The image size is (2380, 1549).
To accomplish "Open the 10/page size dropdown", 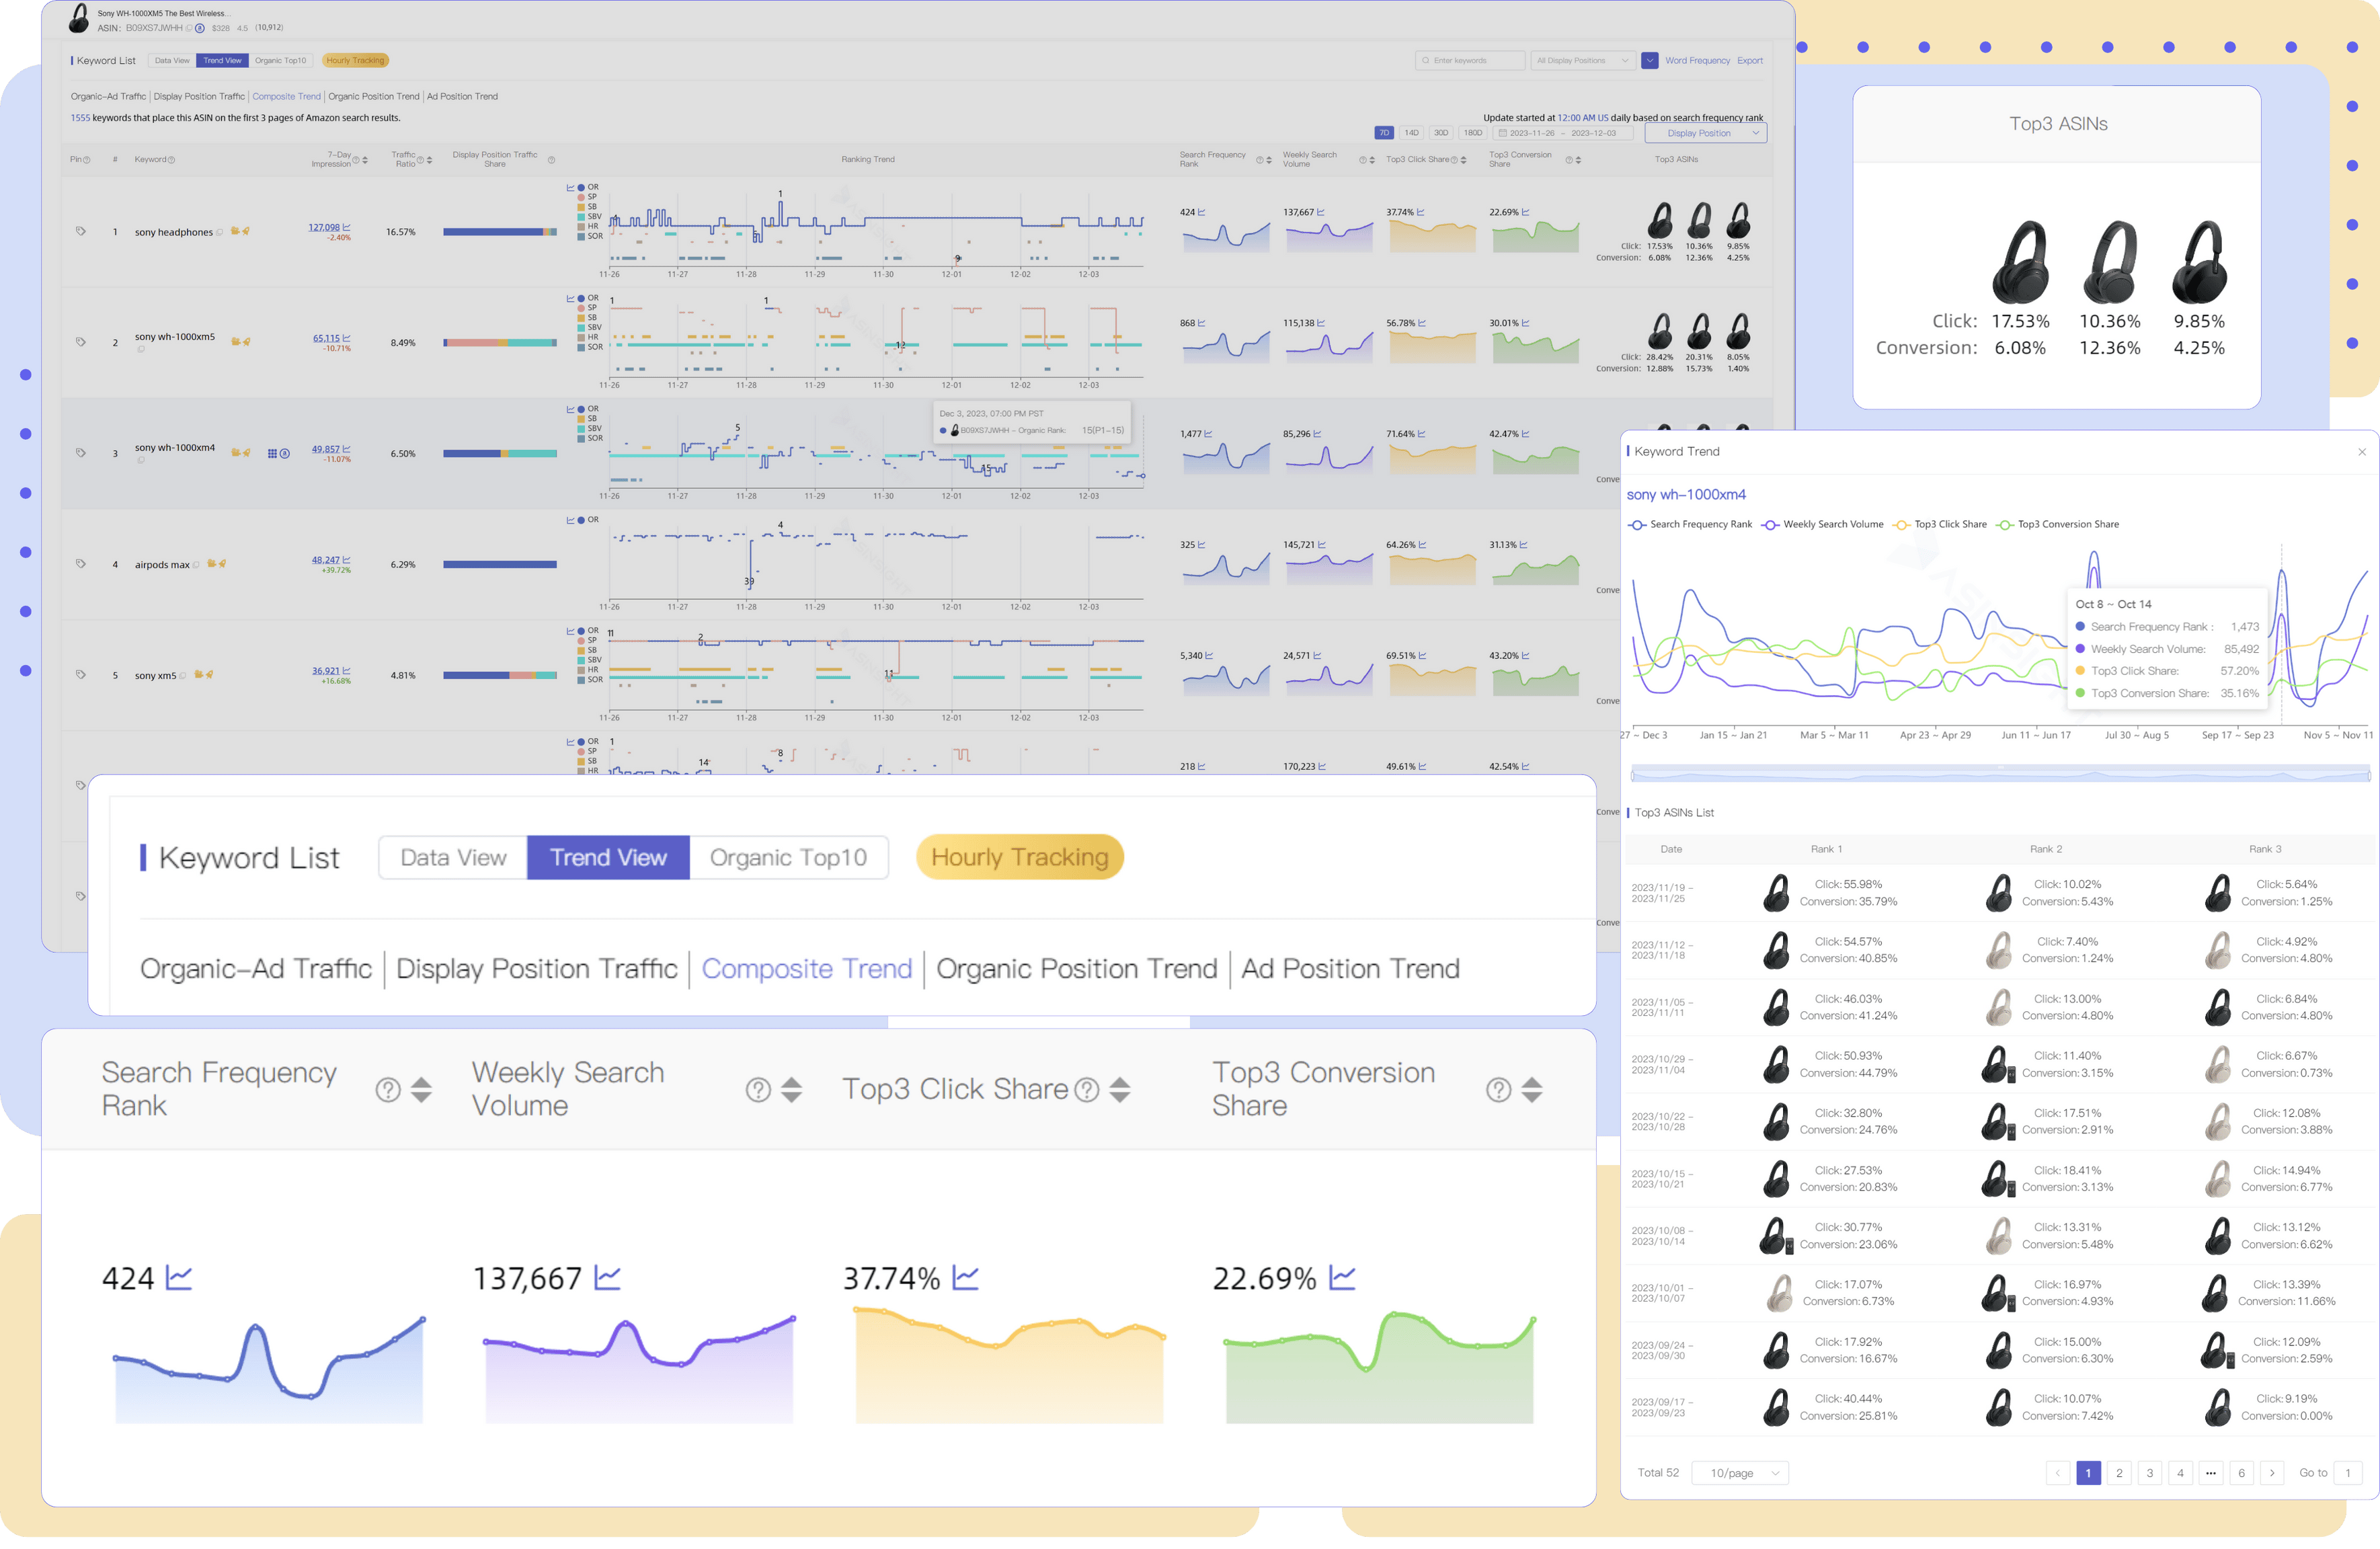I will [x=1739, y=1473].
